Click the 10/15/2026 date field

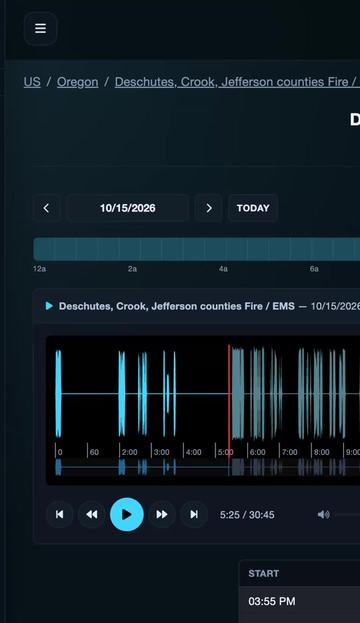pos(128,208)
